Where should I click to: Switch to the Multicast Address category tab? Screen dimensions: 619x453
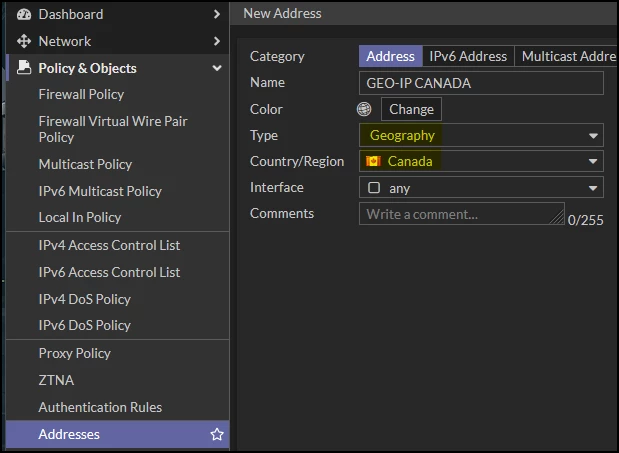pos(566,56)
